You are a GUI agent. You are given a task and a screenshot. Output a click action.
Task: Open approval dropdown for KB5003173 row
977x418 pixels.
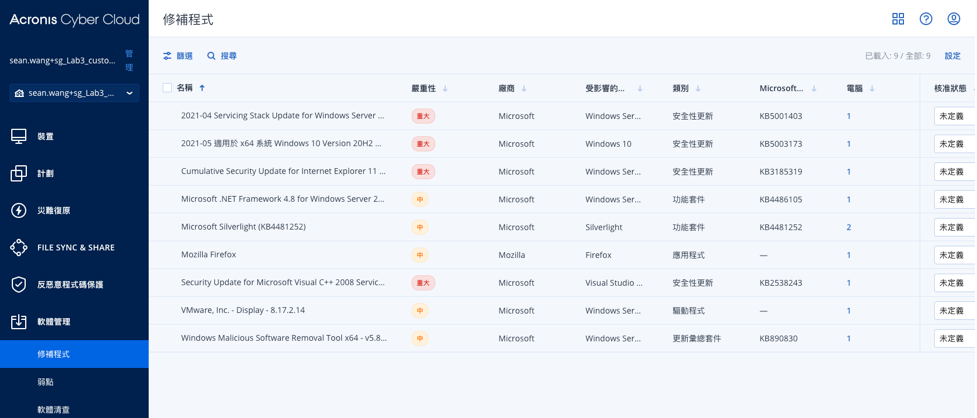955,144
